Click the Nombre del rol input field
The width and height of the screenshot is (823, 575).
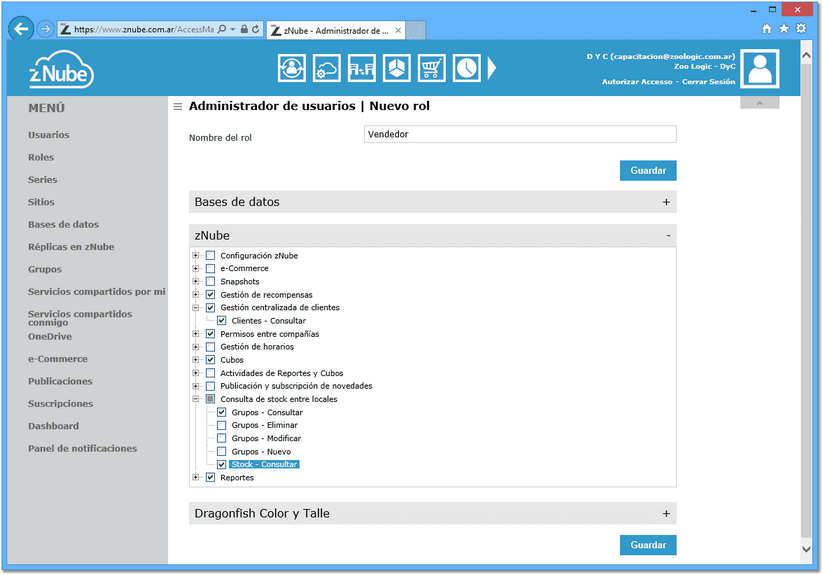coord(520,134)
